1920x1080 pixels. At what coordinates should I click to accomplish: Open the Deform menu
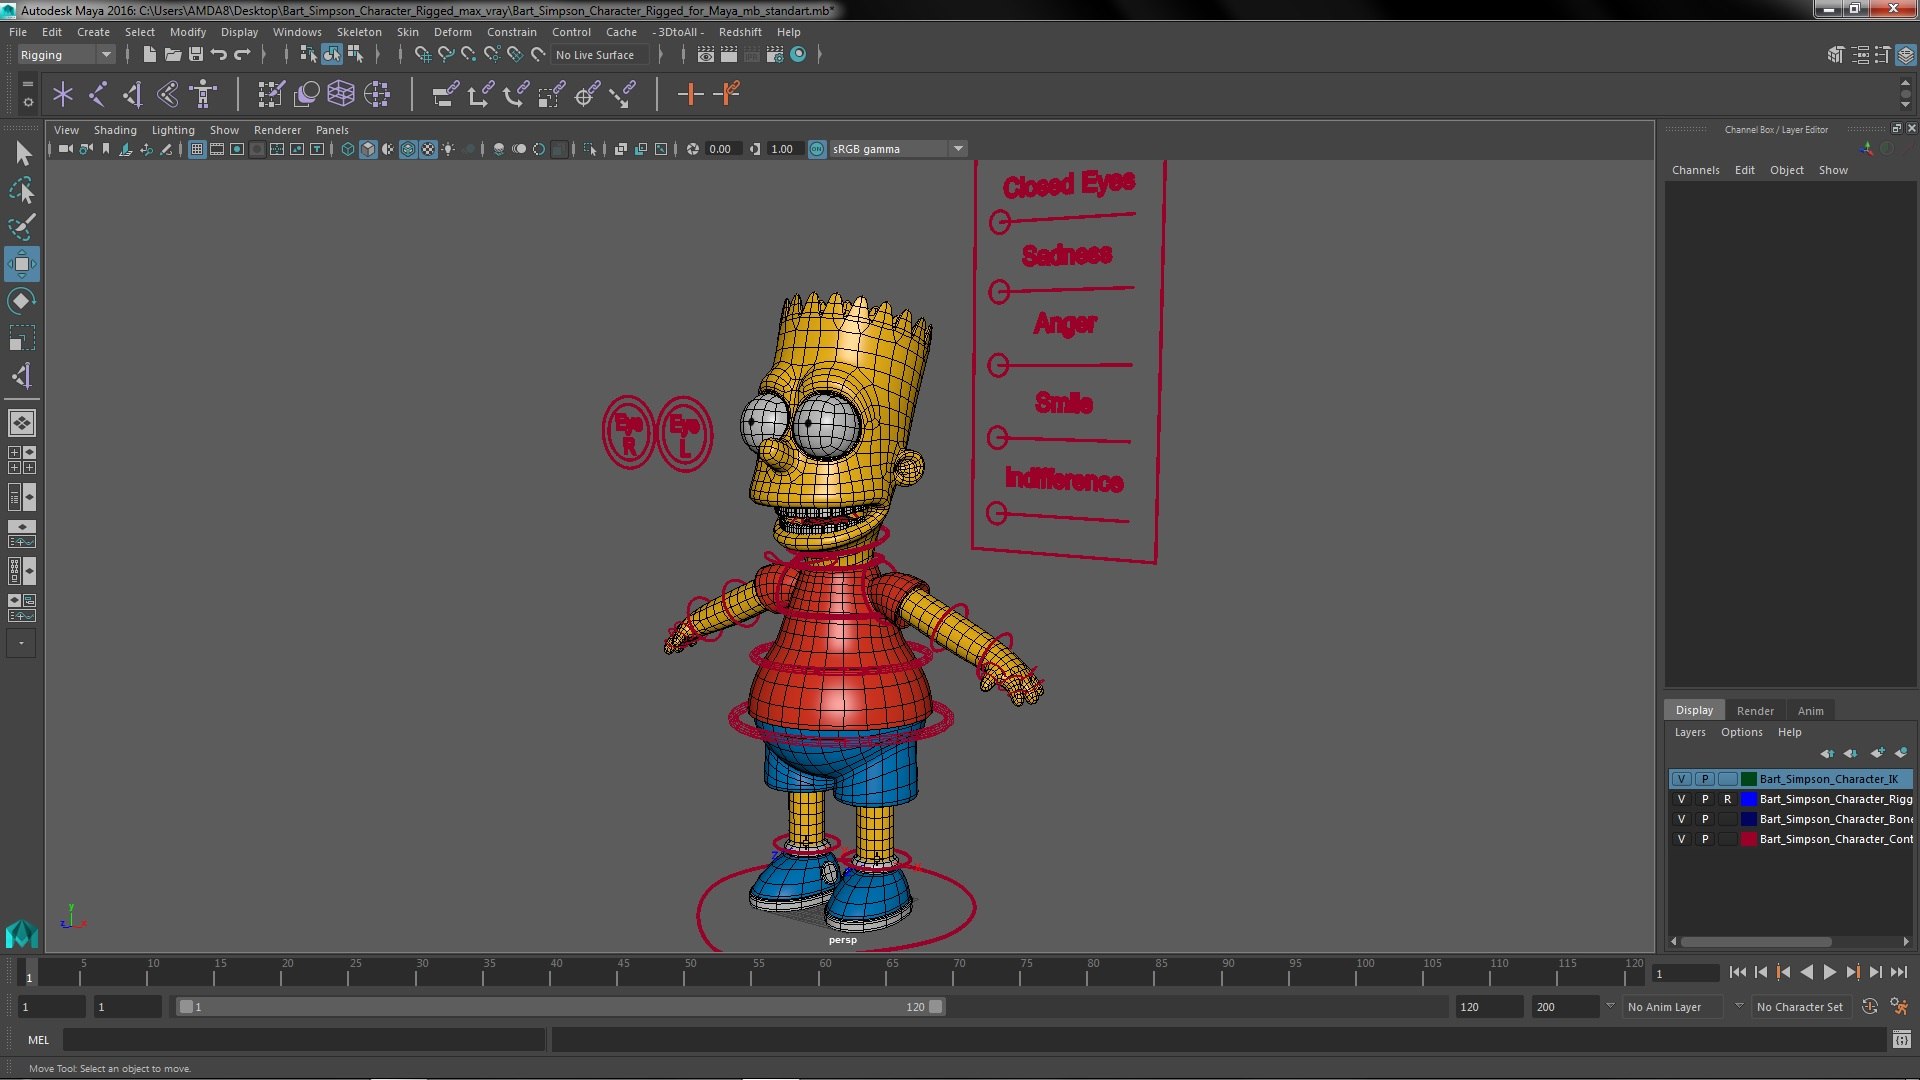pos(452,32)
